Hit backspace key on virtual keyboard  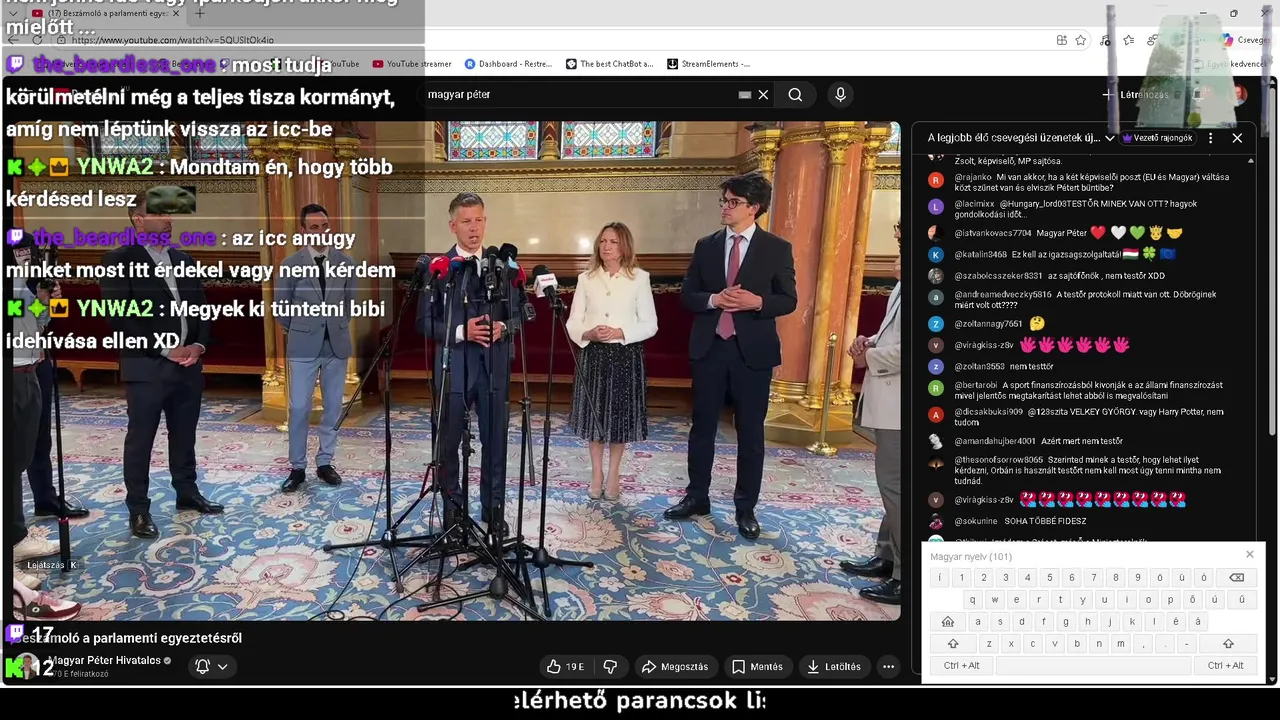[1236, 577]
